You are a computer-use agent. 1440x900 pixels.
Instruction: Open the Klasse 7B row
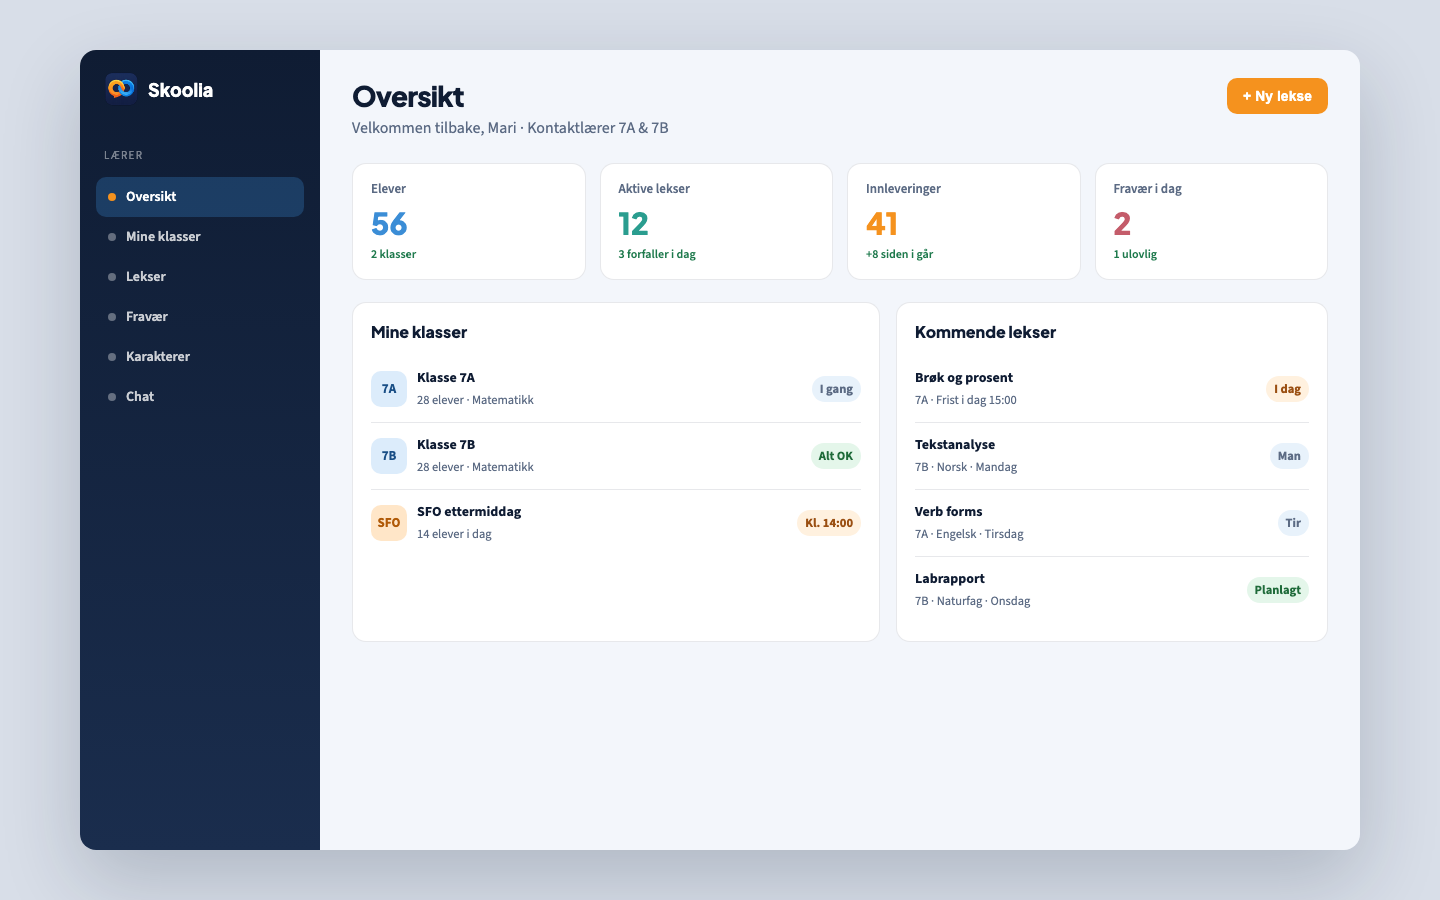point(616,456)
